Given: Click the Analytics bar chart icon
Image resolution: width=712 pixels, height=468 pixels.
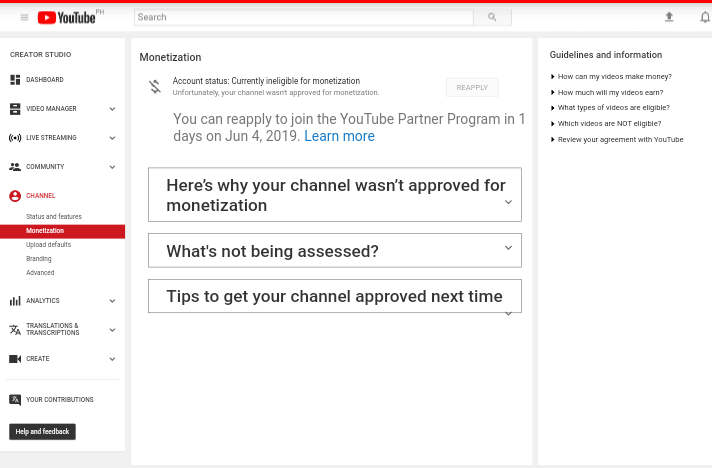Looking at the screenshot, I should [x=15, y=301].
